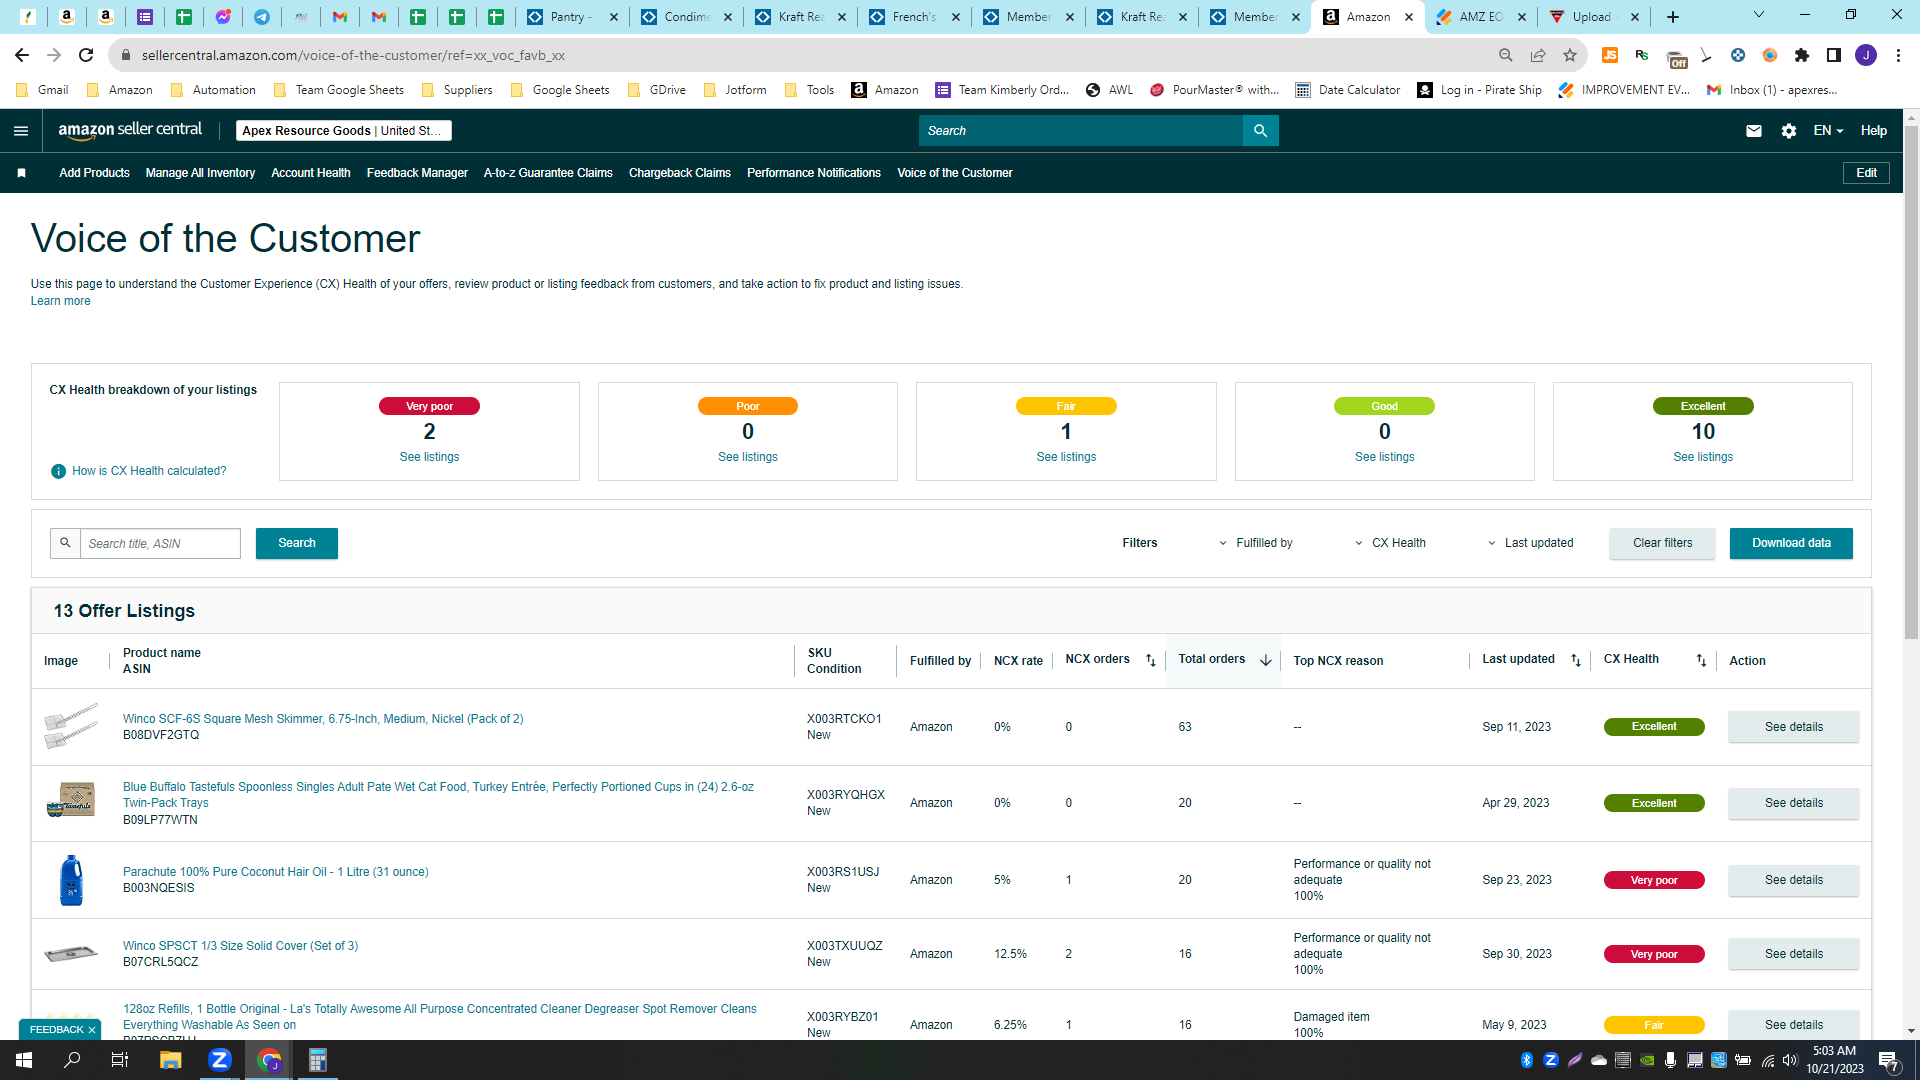Open the Windows Start menu
This screenshot has width=1920, height=1080.
coord(24,1060)
